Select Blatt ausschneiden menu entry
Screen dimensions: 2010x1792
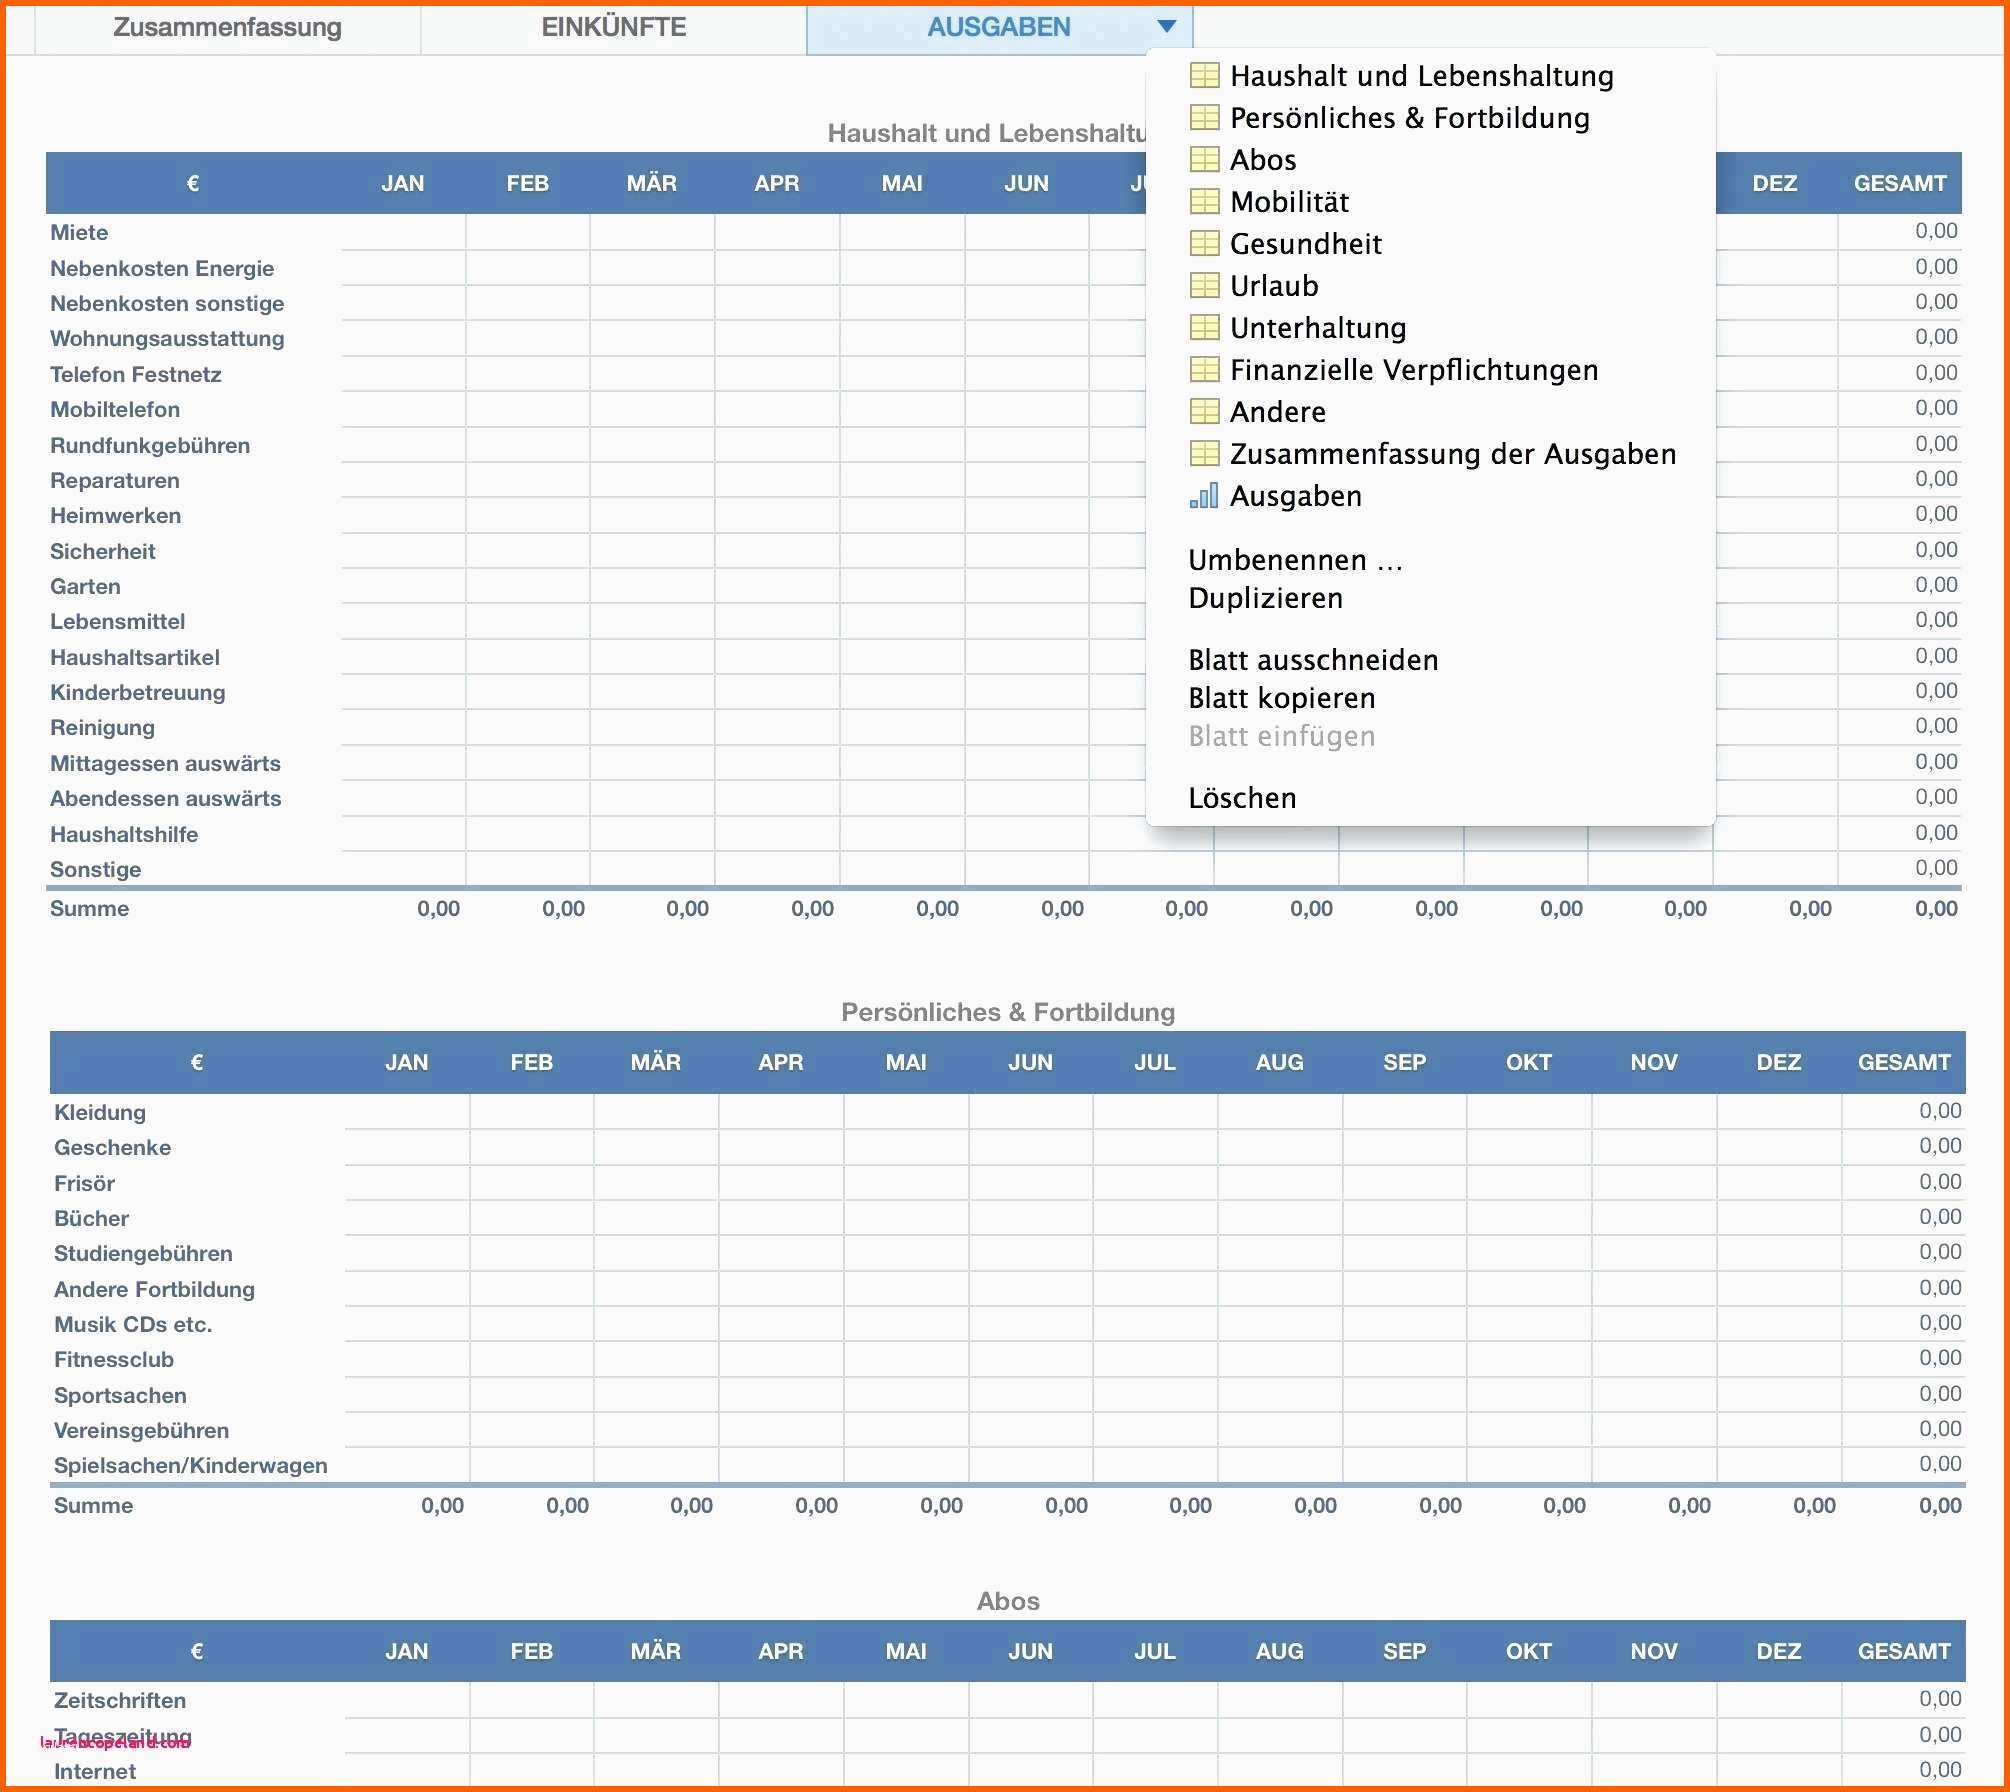[x=1312, y=660]
